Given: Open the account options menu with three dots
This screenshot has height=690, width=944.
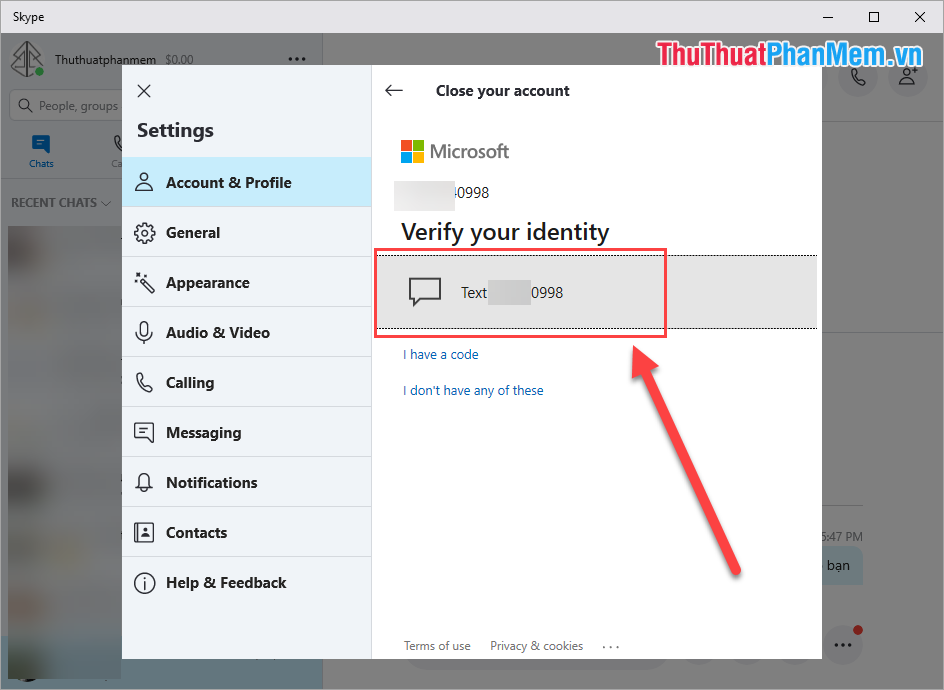Looking at the screenshot, I should pos(297,59).
